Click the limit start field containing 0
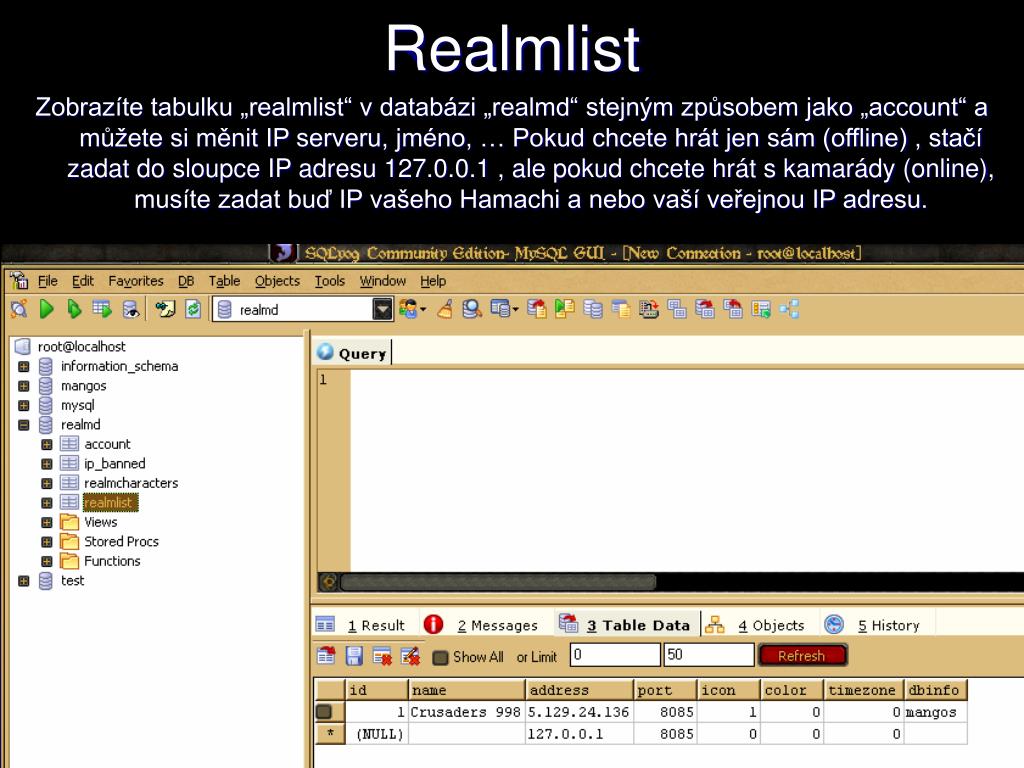Screen dimensions: 1024x768 click(615, 654)
